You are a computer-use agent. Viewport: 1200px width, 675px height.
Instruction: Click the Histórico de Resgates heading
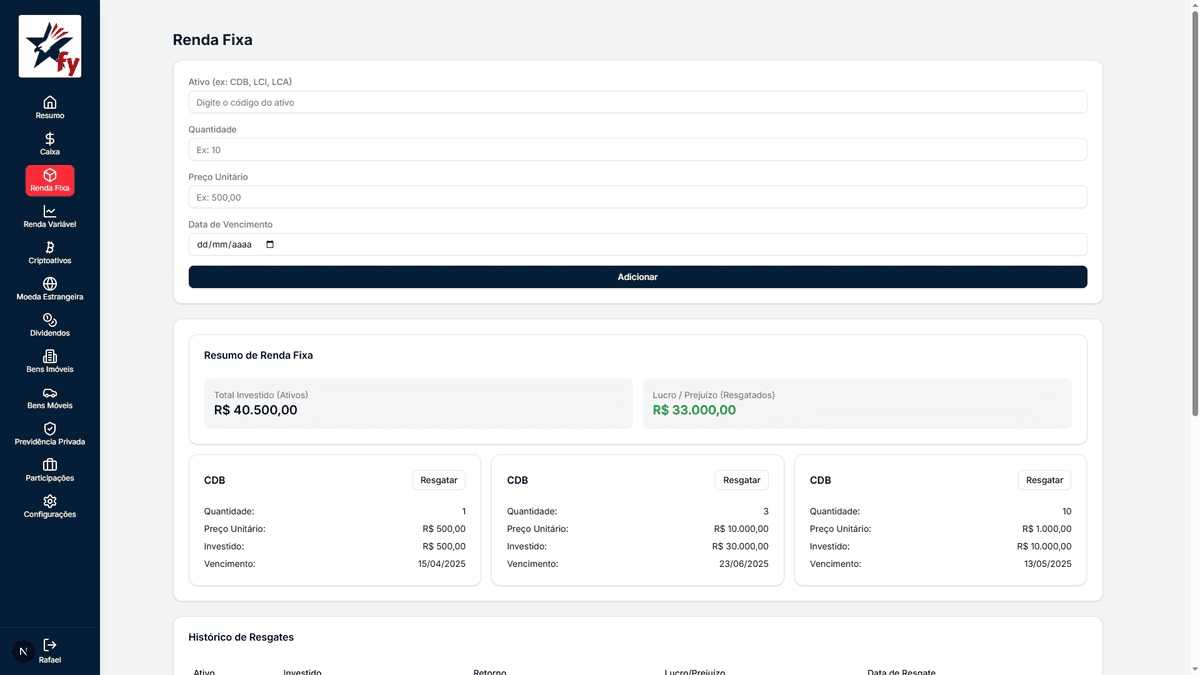click(x=241, y=637)
